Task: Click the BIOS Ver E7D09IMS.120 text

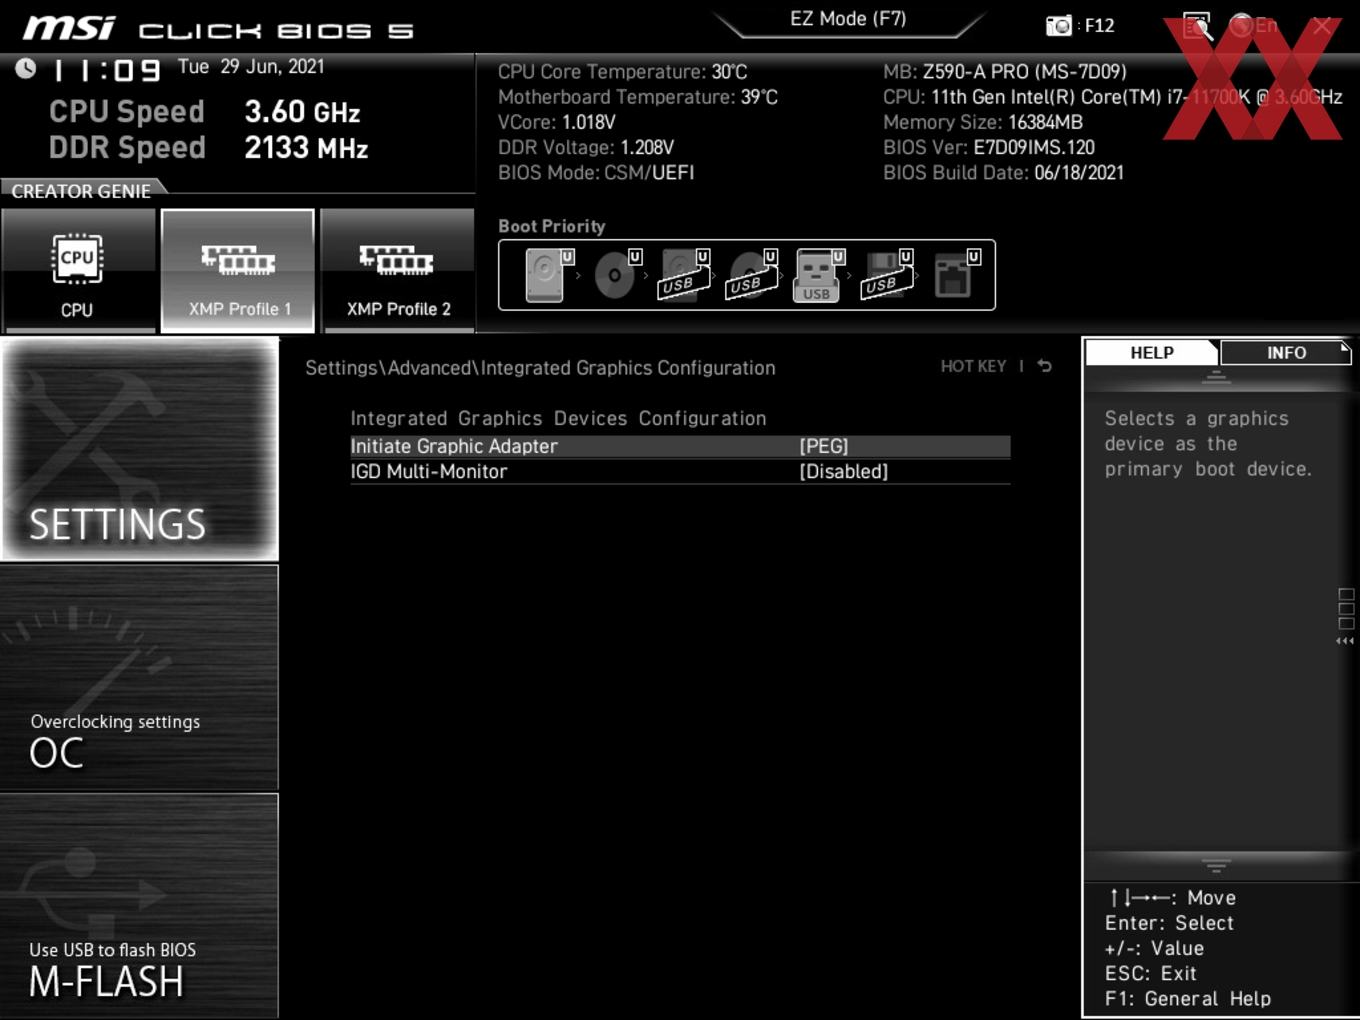Action: point(989,147)
